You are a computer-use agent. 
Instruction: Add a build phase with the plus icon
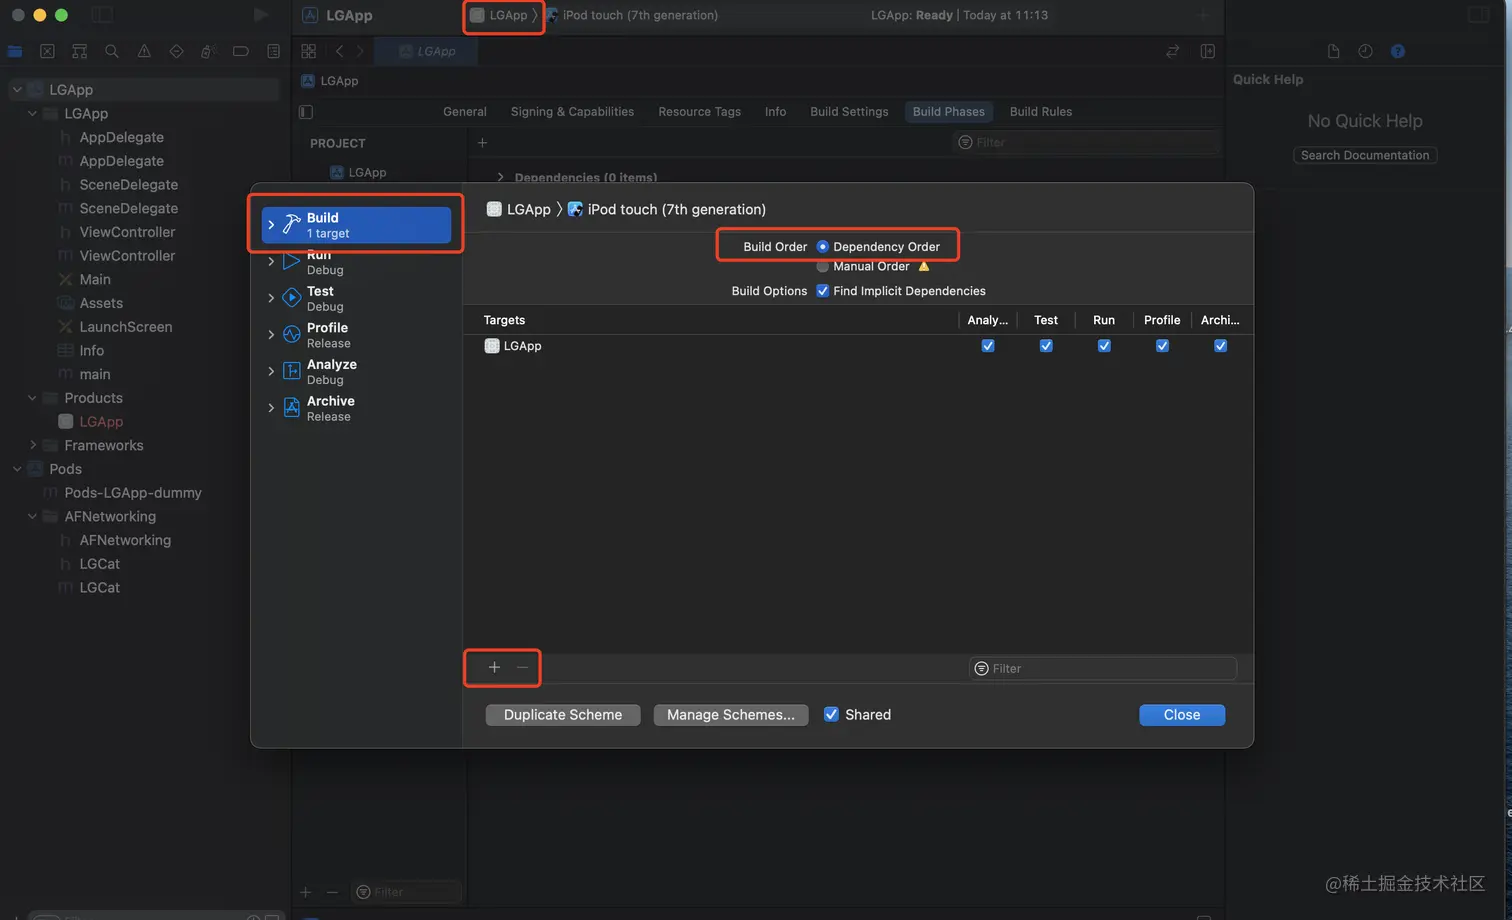coord(482,143)
